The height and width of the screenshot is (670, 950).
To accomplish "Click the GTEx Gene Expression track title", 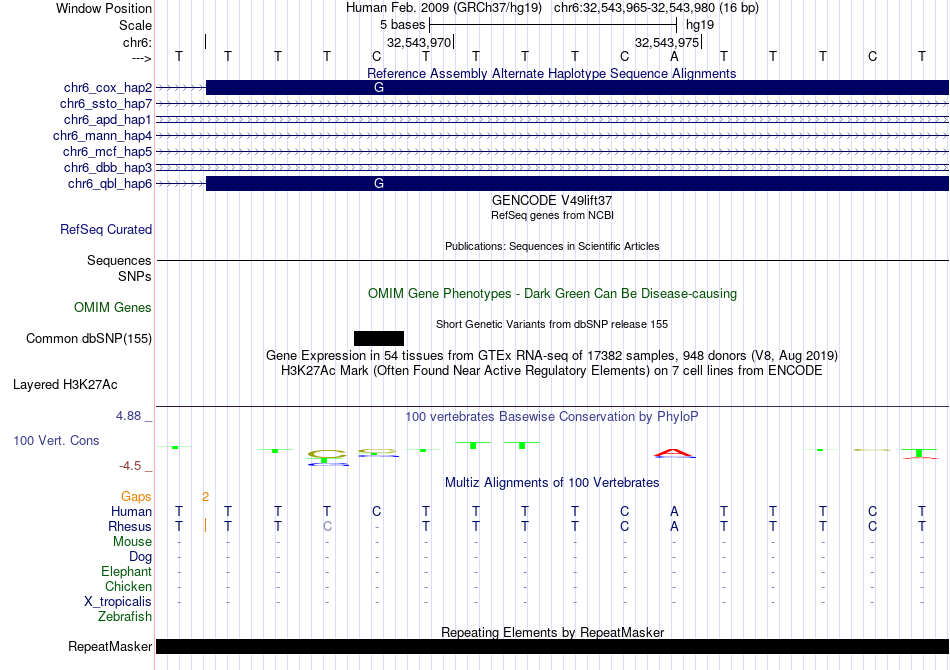I will pos(552,356).
